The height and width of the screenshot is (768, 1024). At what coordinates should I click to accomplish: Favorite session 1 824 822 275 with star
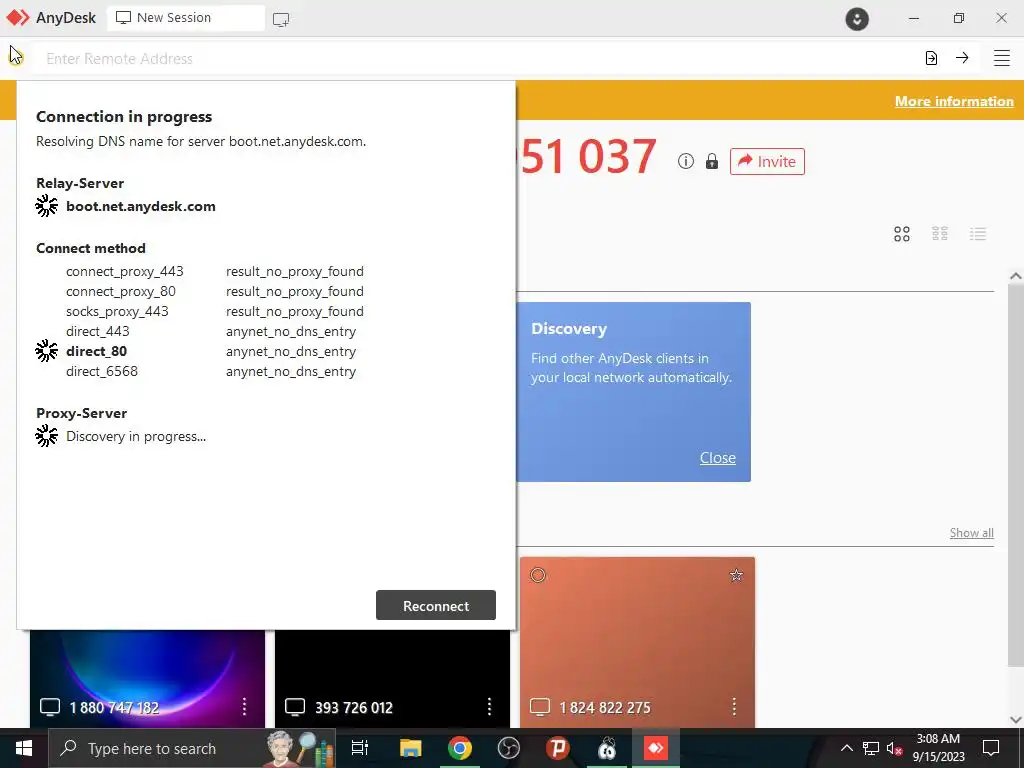point(736,575)
